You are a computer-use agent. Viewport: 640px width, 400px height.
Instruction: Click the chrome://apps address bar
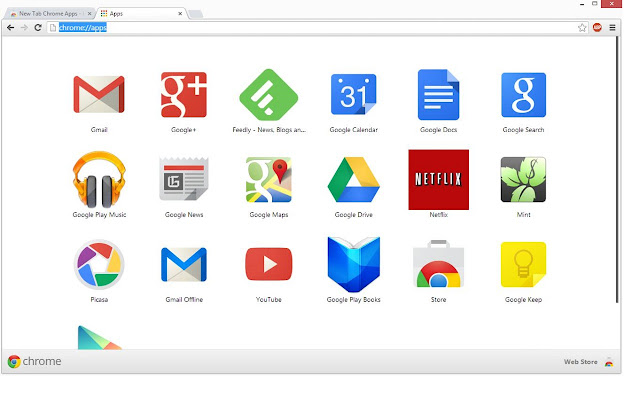pos(300,28)
